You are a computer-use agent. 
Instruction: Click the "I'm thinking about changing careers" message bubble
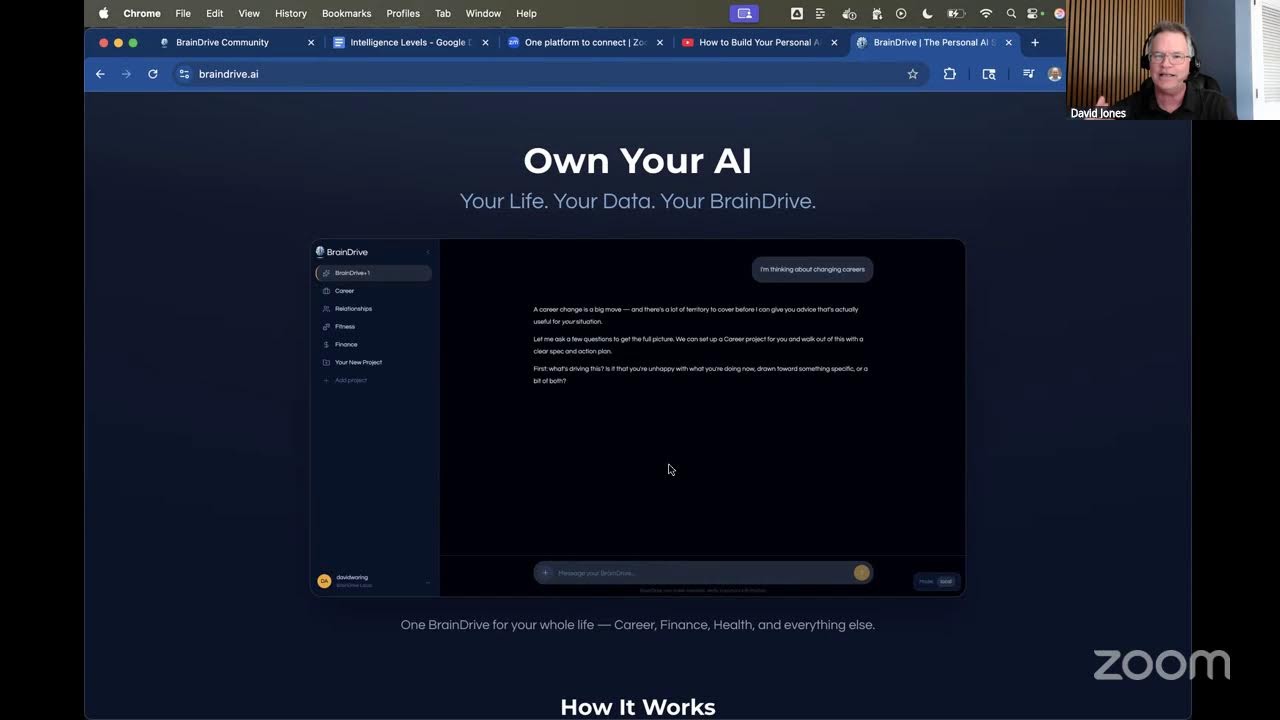[x=812, y=269]
